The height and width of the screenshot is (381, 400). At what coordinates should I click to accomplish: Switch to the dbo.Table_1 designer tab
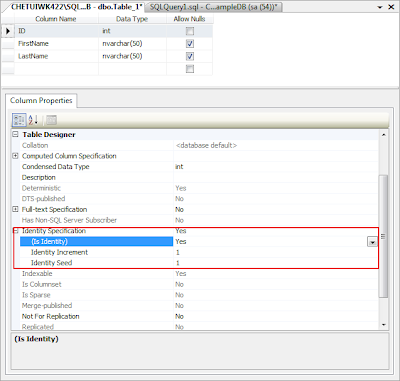pyautogui.click(x=77, y=7)
